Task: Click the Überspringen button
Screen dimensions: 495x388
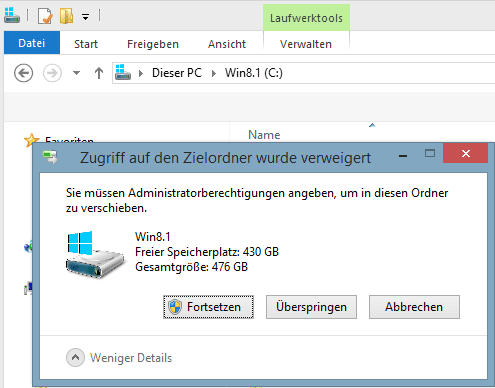Action: [311, 307]
